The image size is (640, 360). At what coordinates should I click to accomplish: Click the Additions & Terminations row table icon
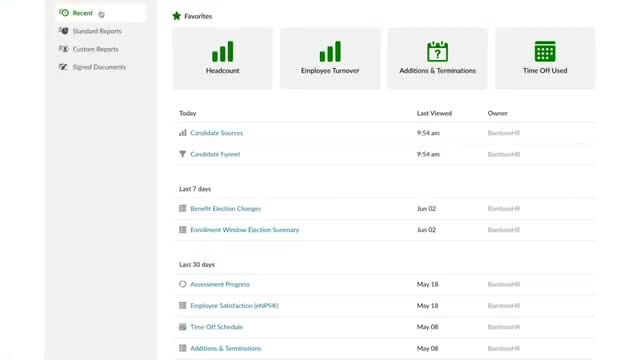pos(182,348)
